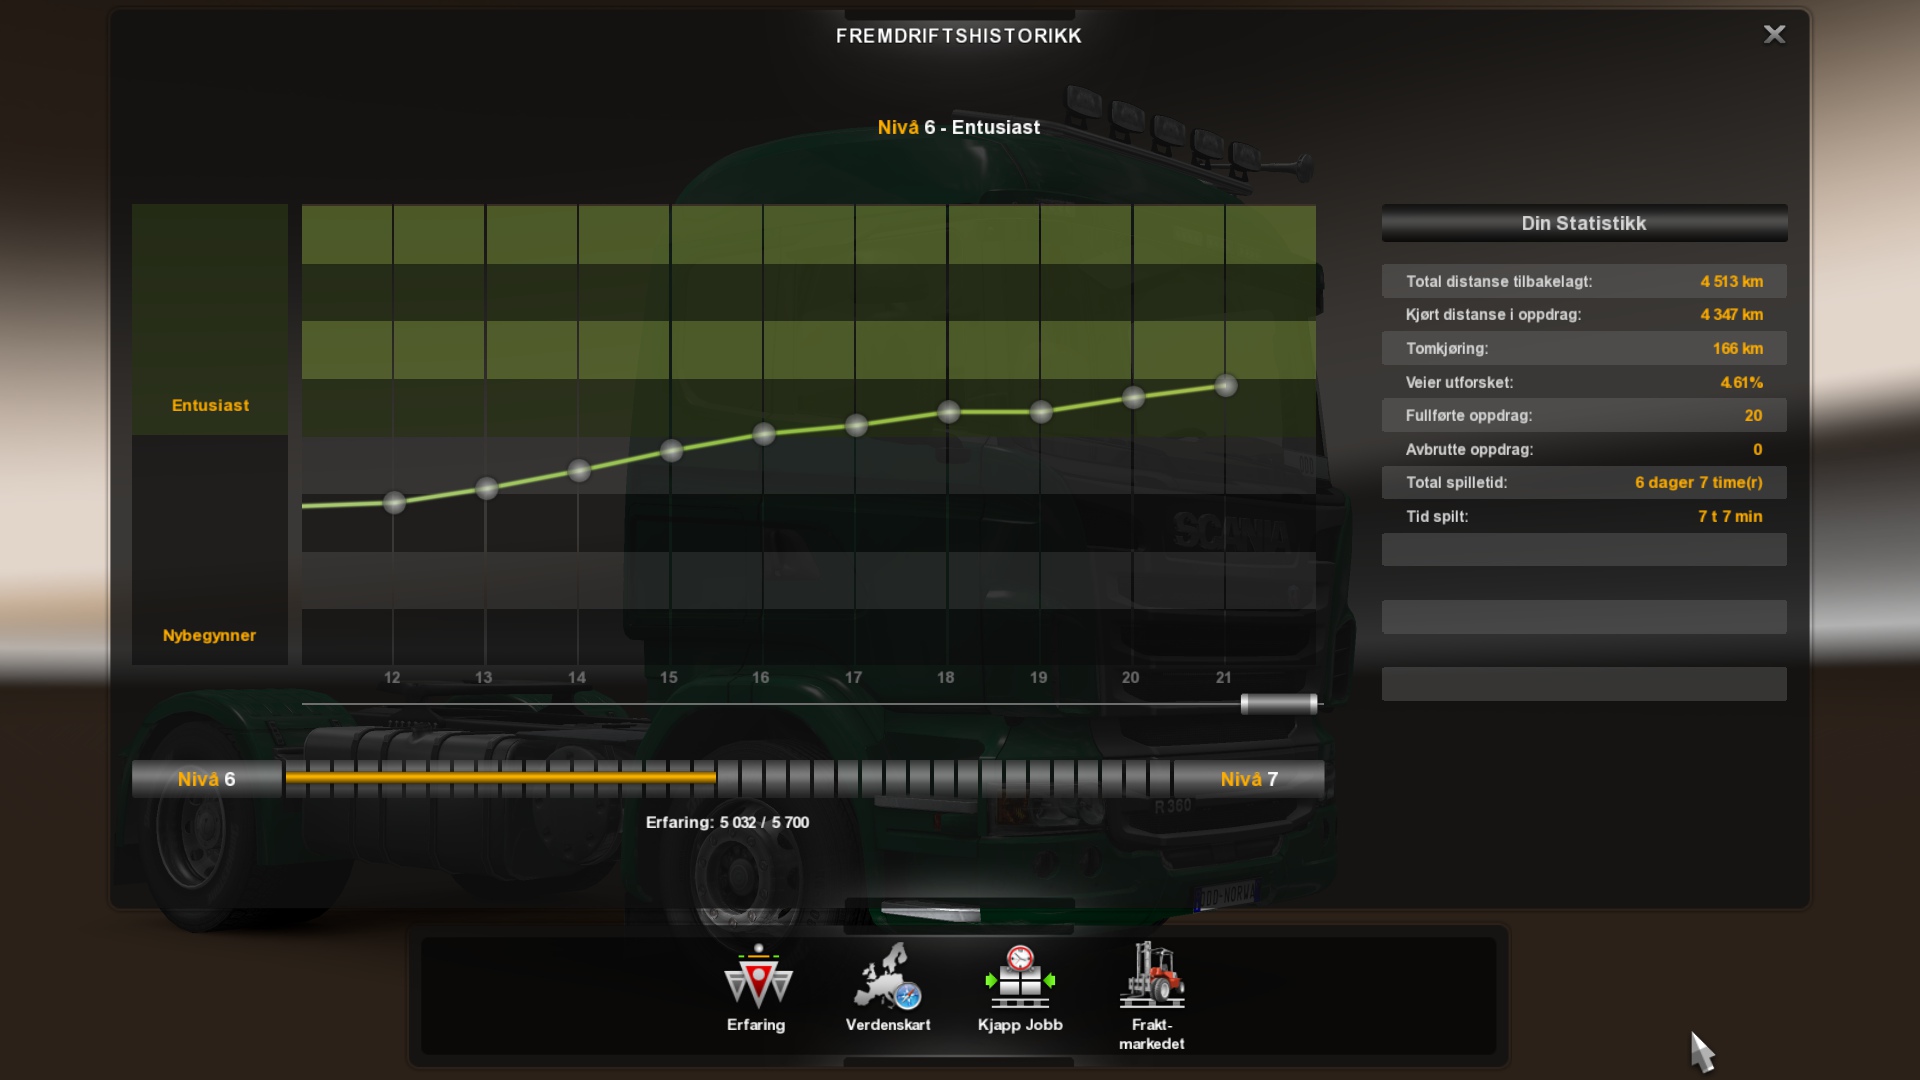Click the Entusiast rank label on chart
The height and width of the screenshot is (1080, 1920).
tap(210, 405)
